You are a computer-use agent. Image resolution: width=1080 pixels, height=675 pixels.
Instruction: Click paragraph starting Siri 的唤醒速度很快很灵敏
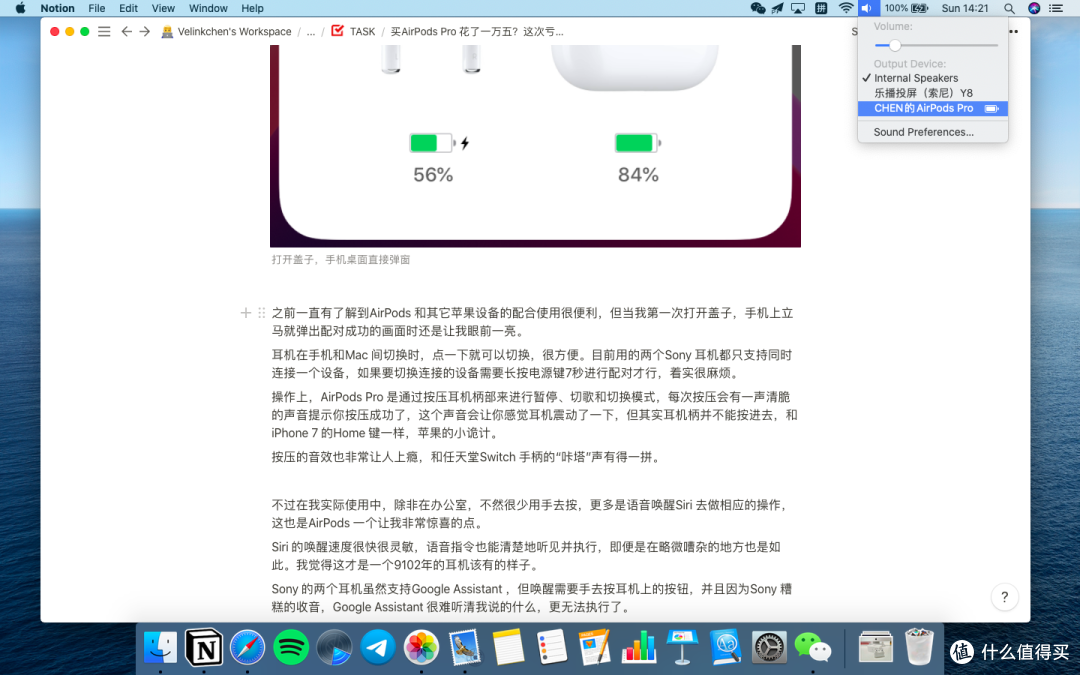click(526, 556)
